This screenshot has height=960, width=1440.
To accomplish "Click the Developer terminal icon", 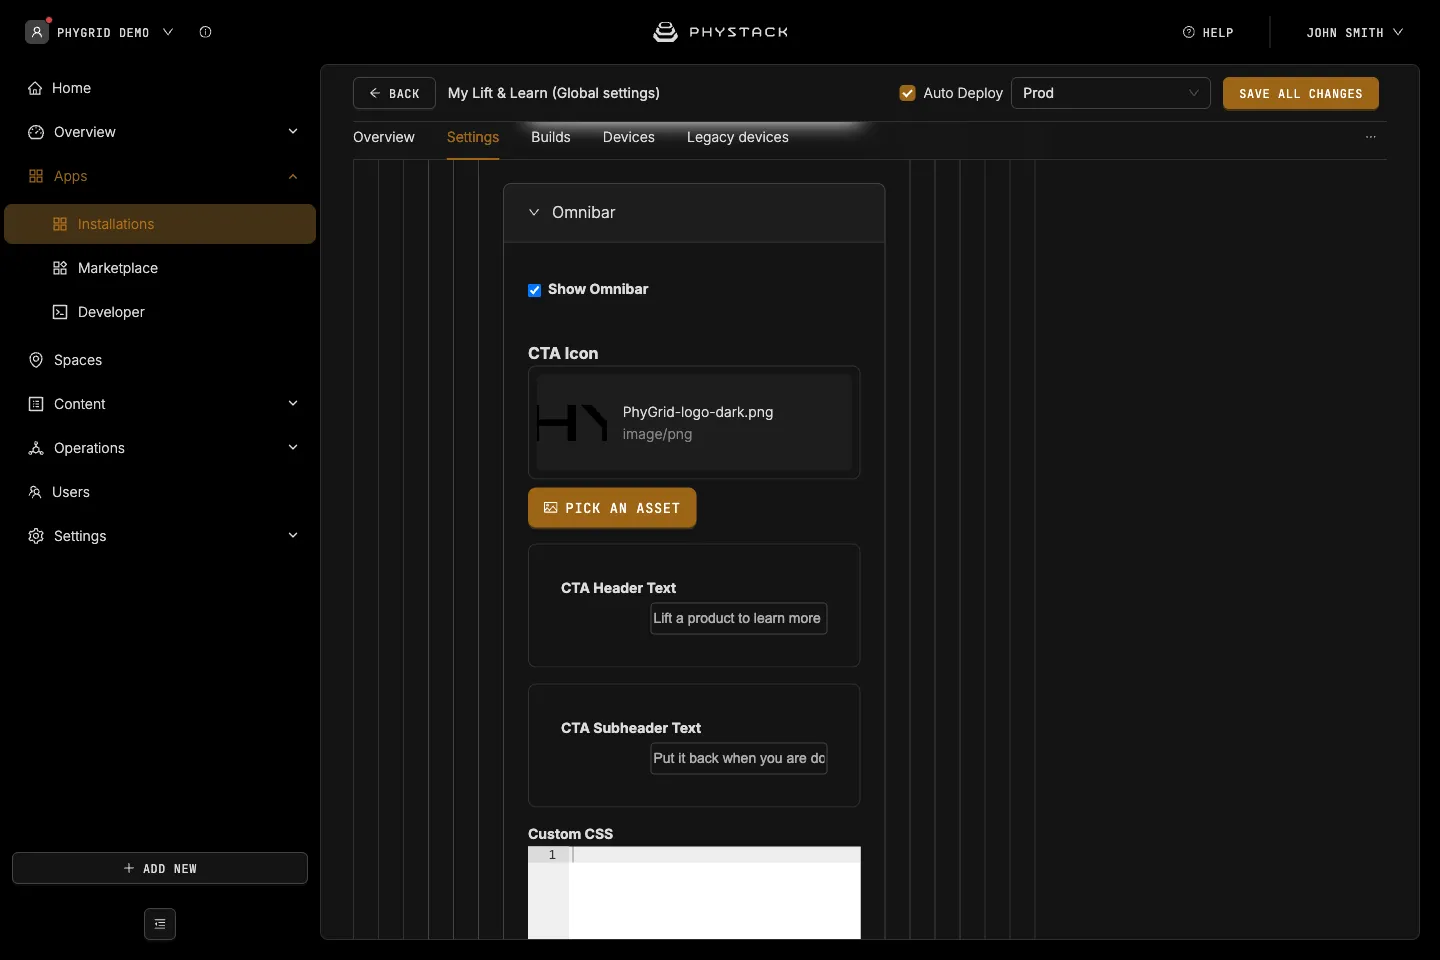I will pos(60,312).
